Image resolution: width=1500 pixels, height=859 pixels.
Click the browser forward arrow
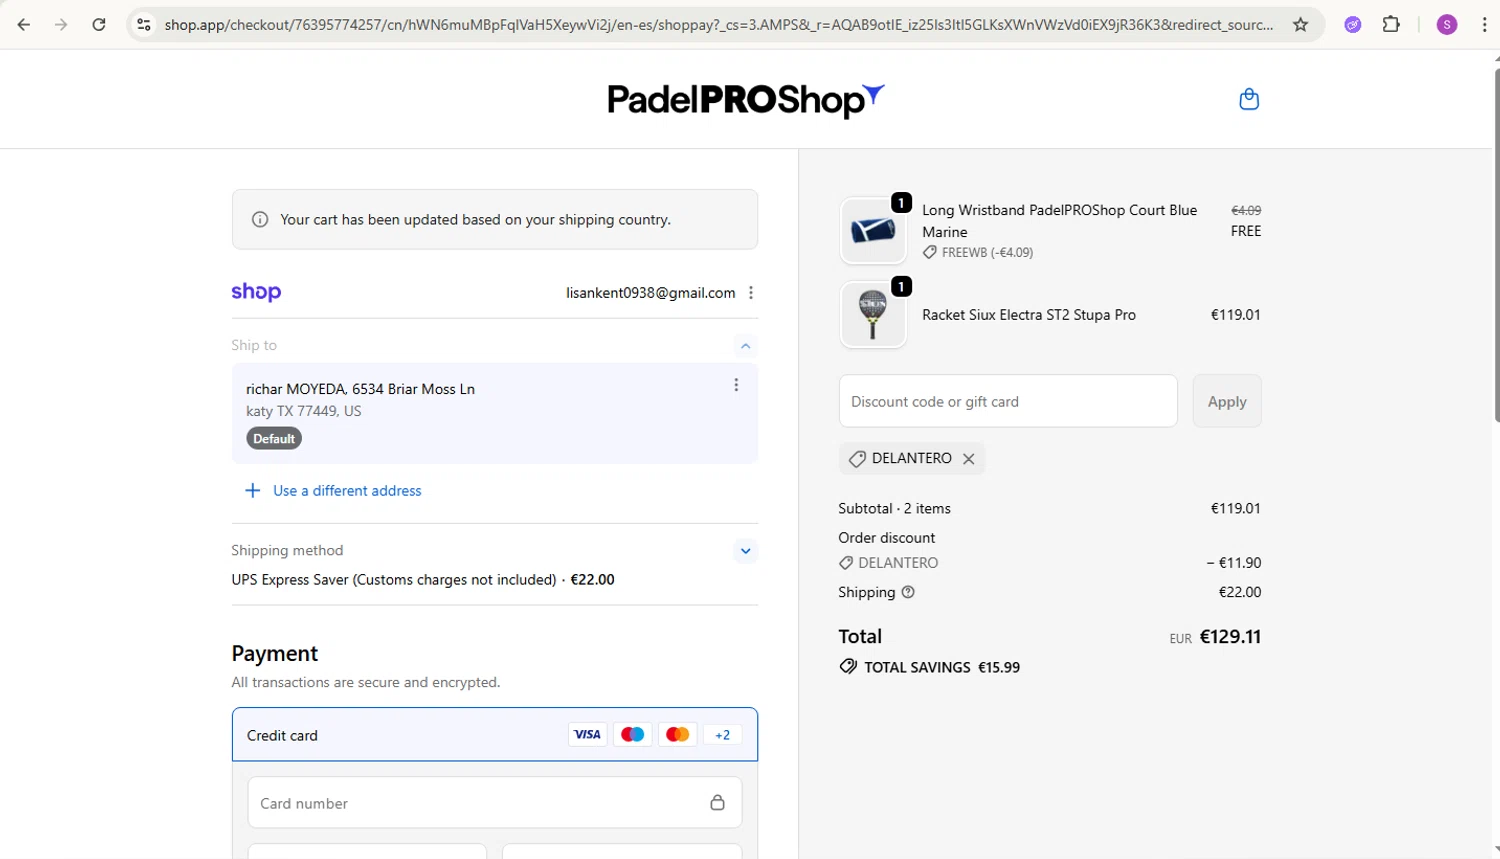click(x=61, y=25)
